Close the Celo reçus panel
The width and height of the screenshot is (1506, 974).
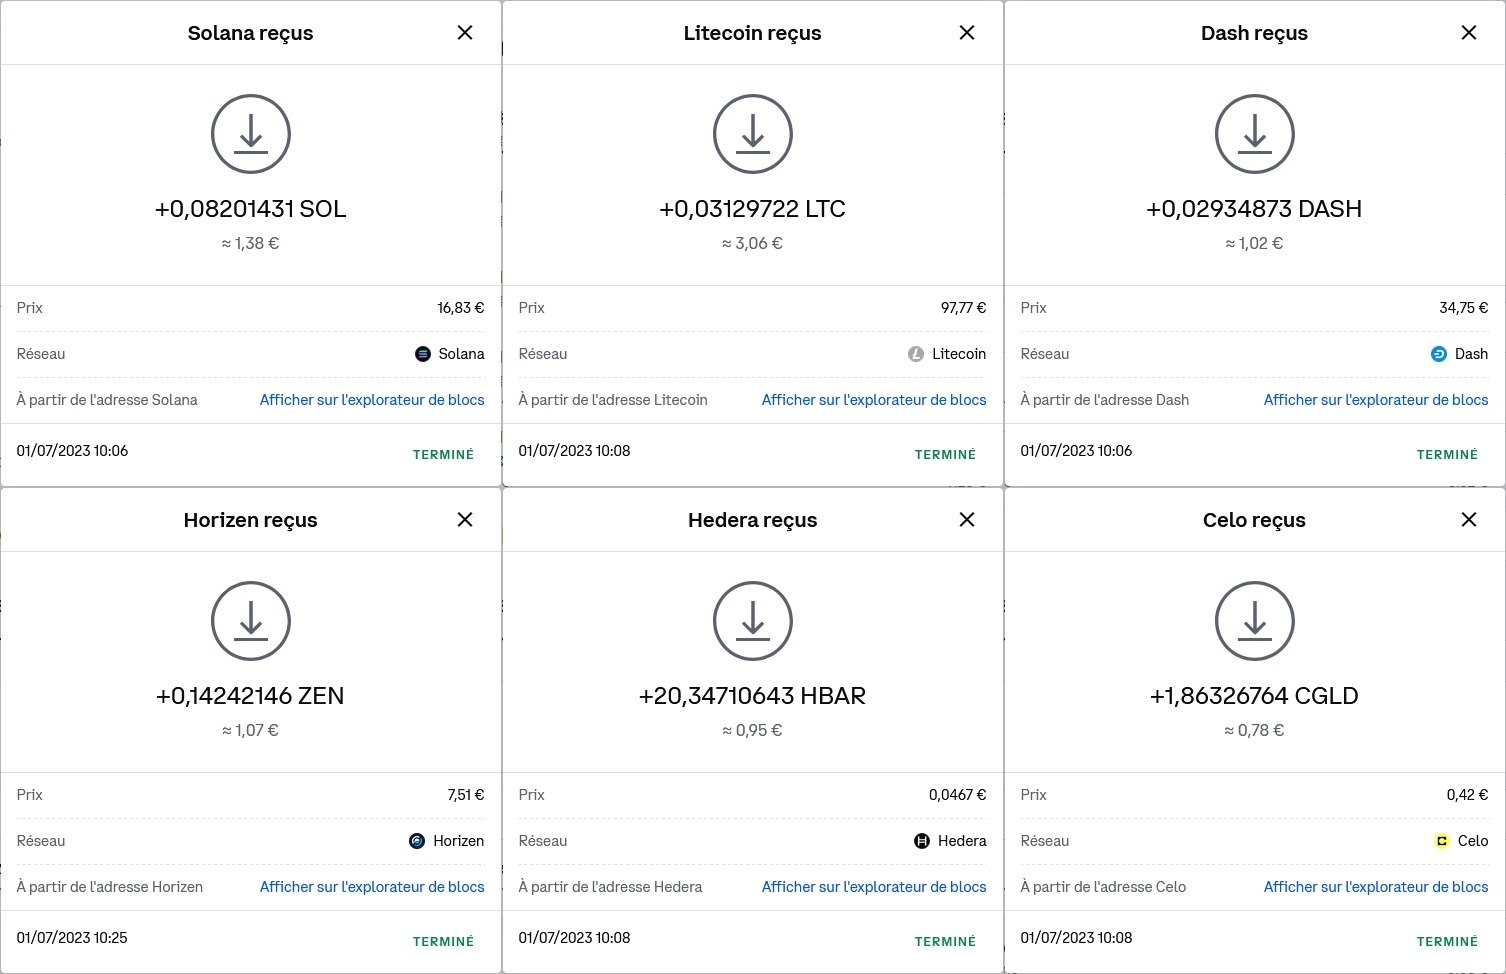[1469, 520]
